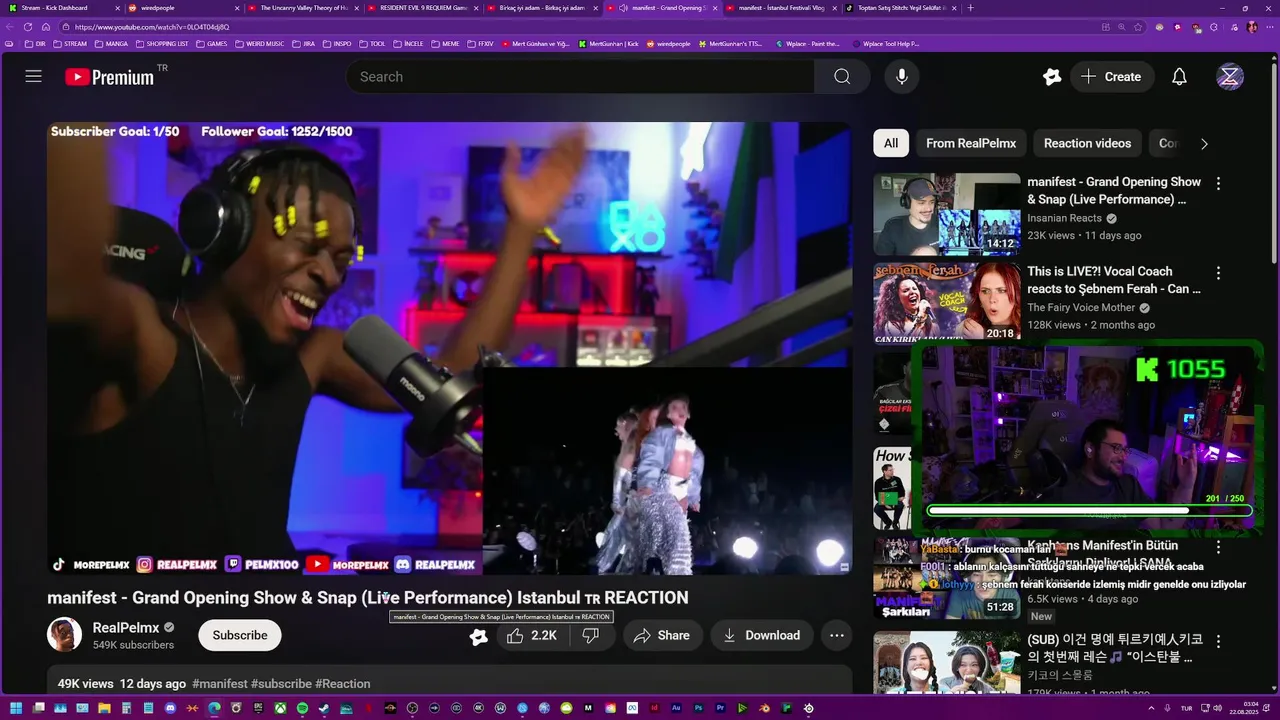Click the Download button
The image size is (1280, 720).
(x=762, y=635)
